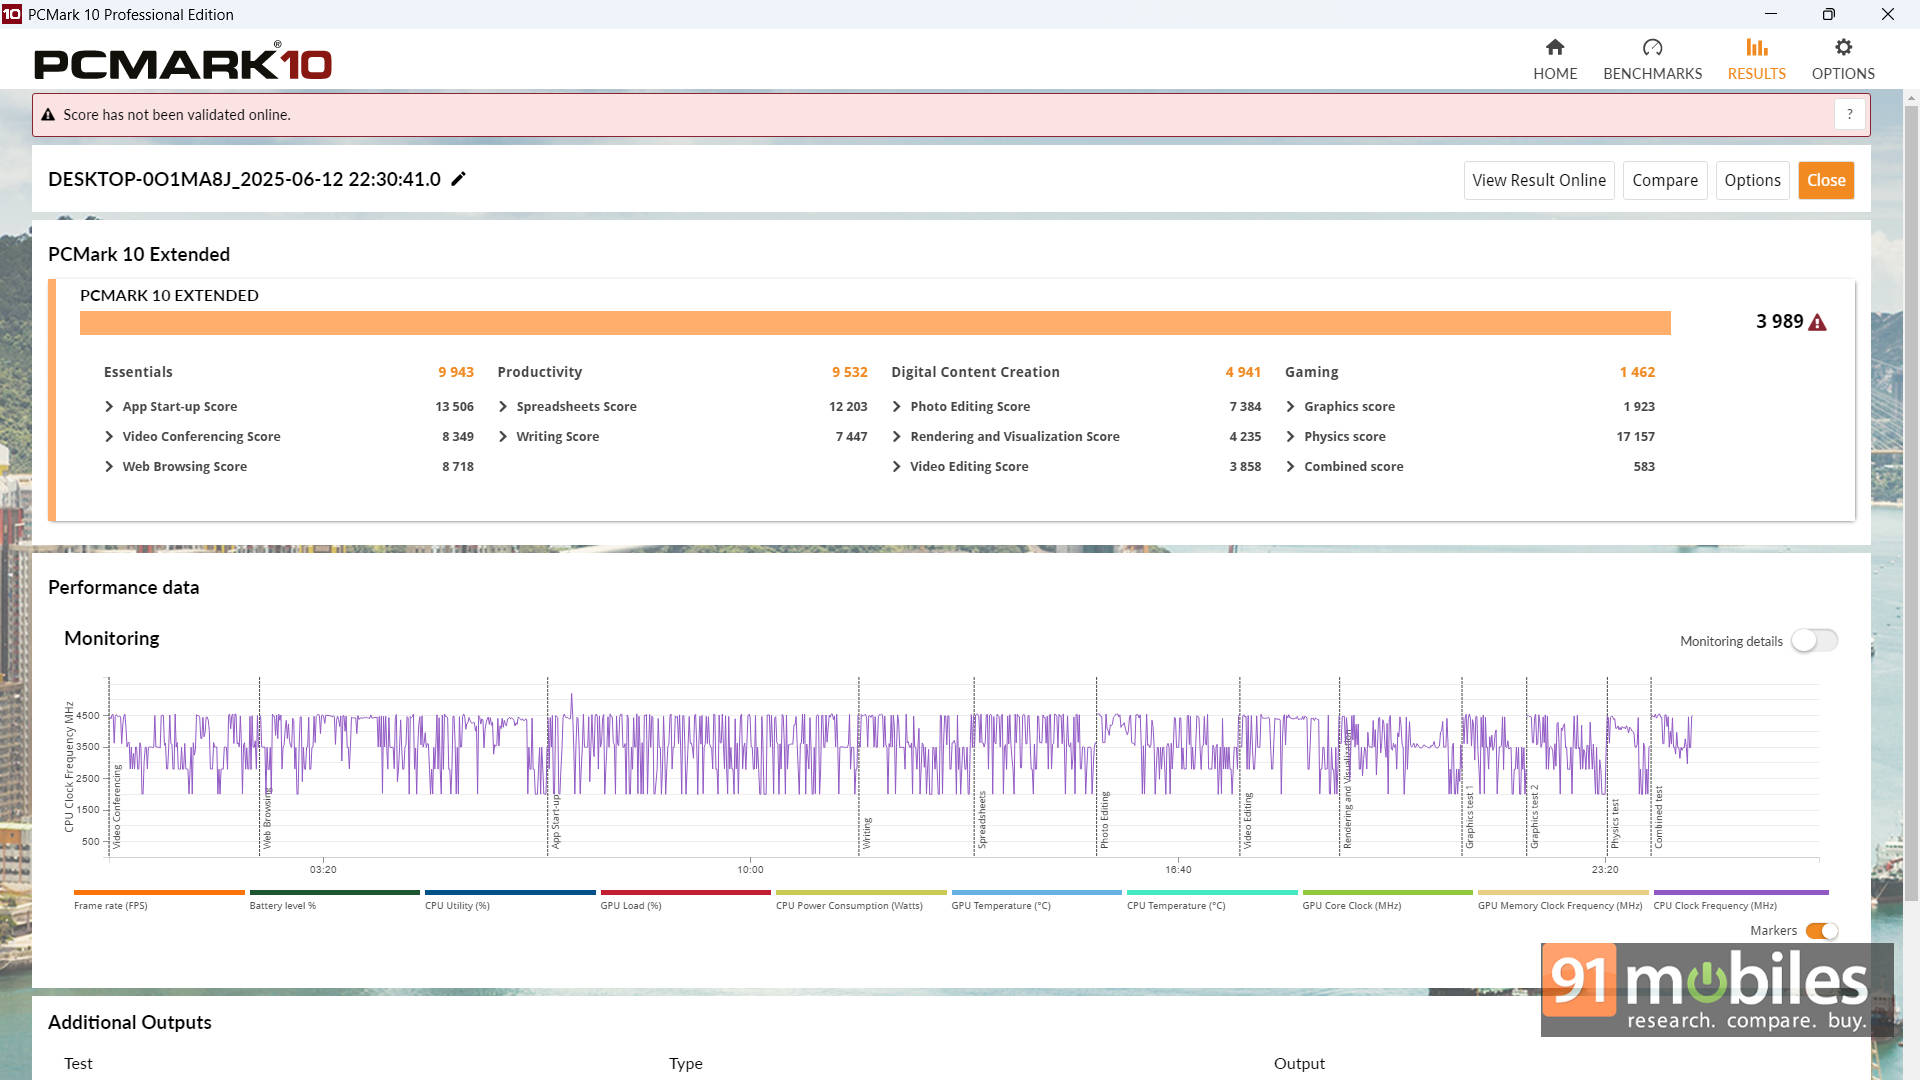Click the orange PCMark 10 Extended score bar
This screenshot has height=1080, width=1920.
coord(875,323)
